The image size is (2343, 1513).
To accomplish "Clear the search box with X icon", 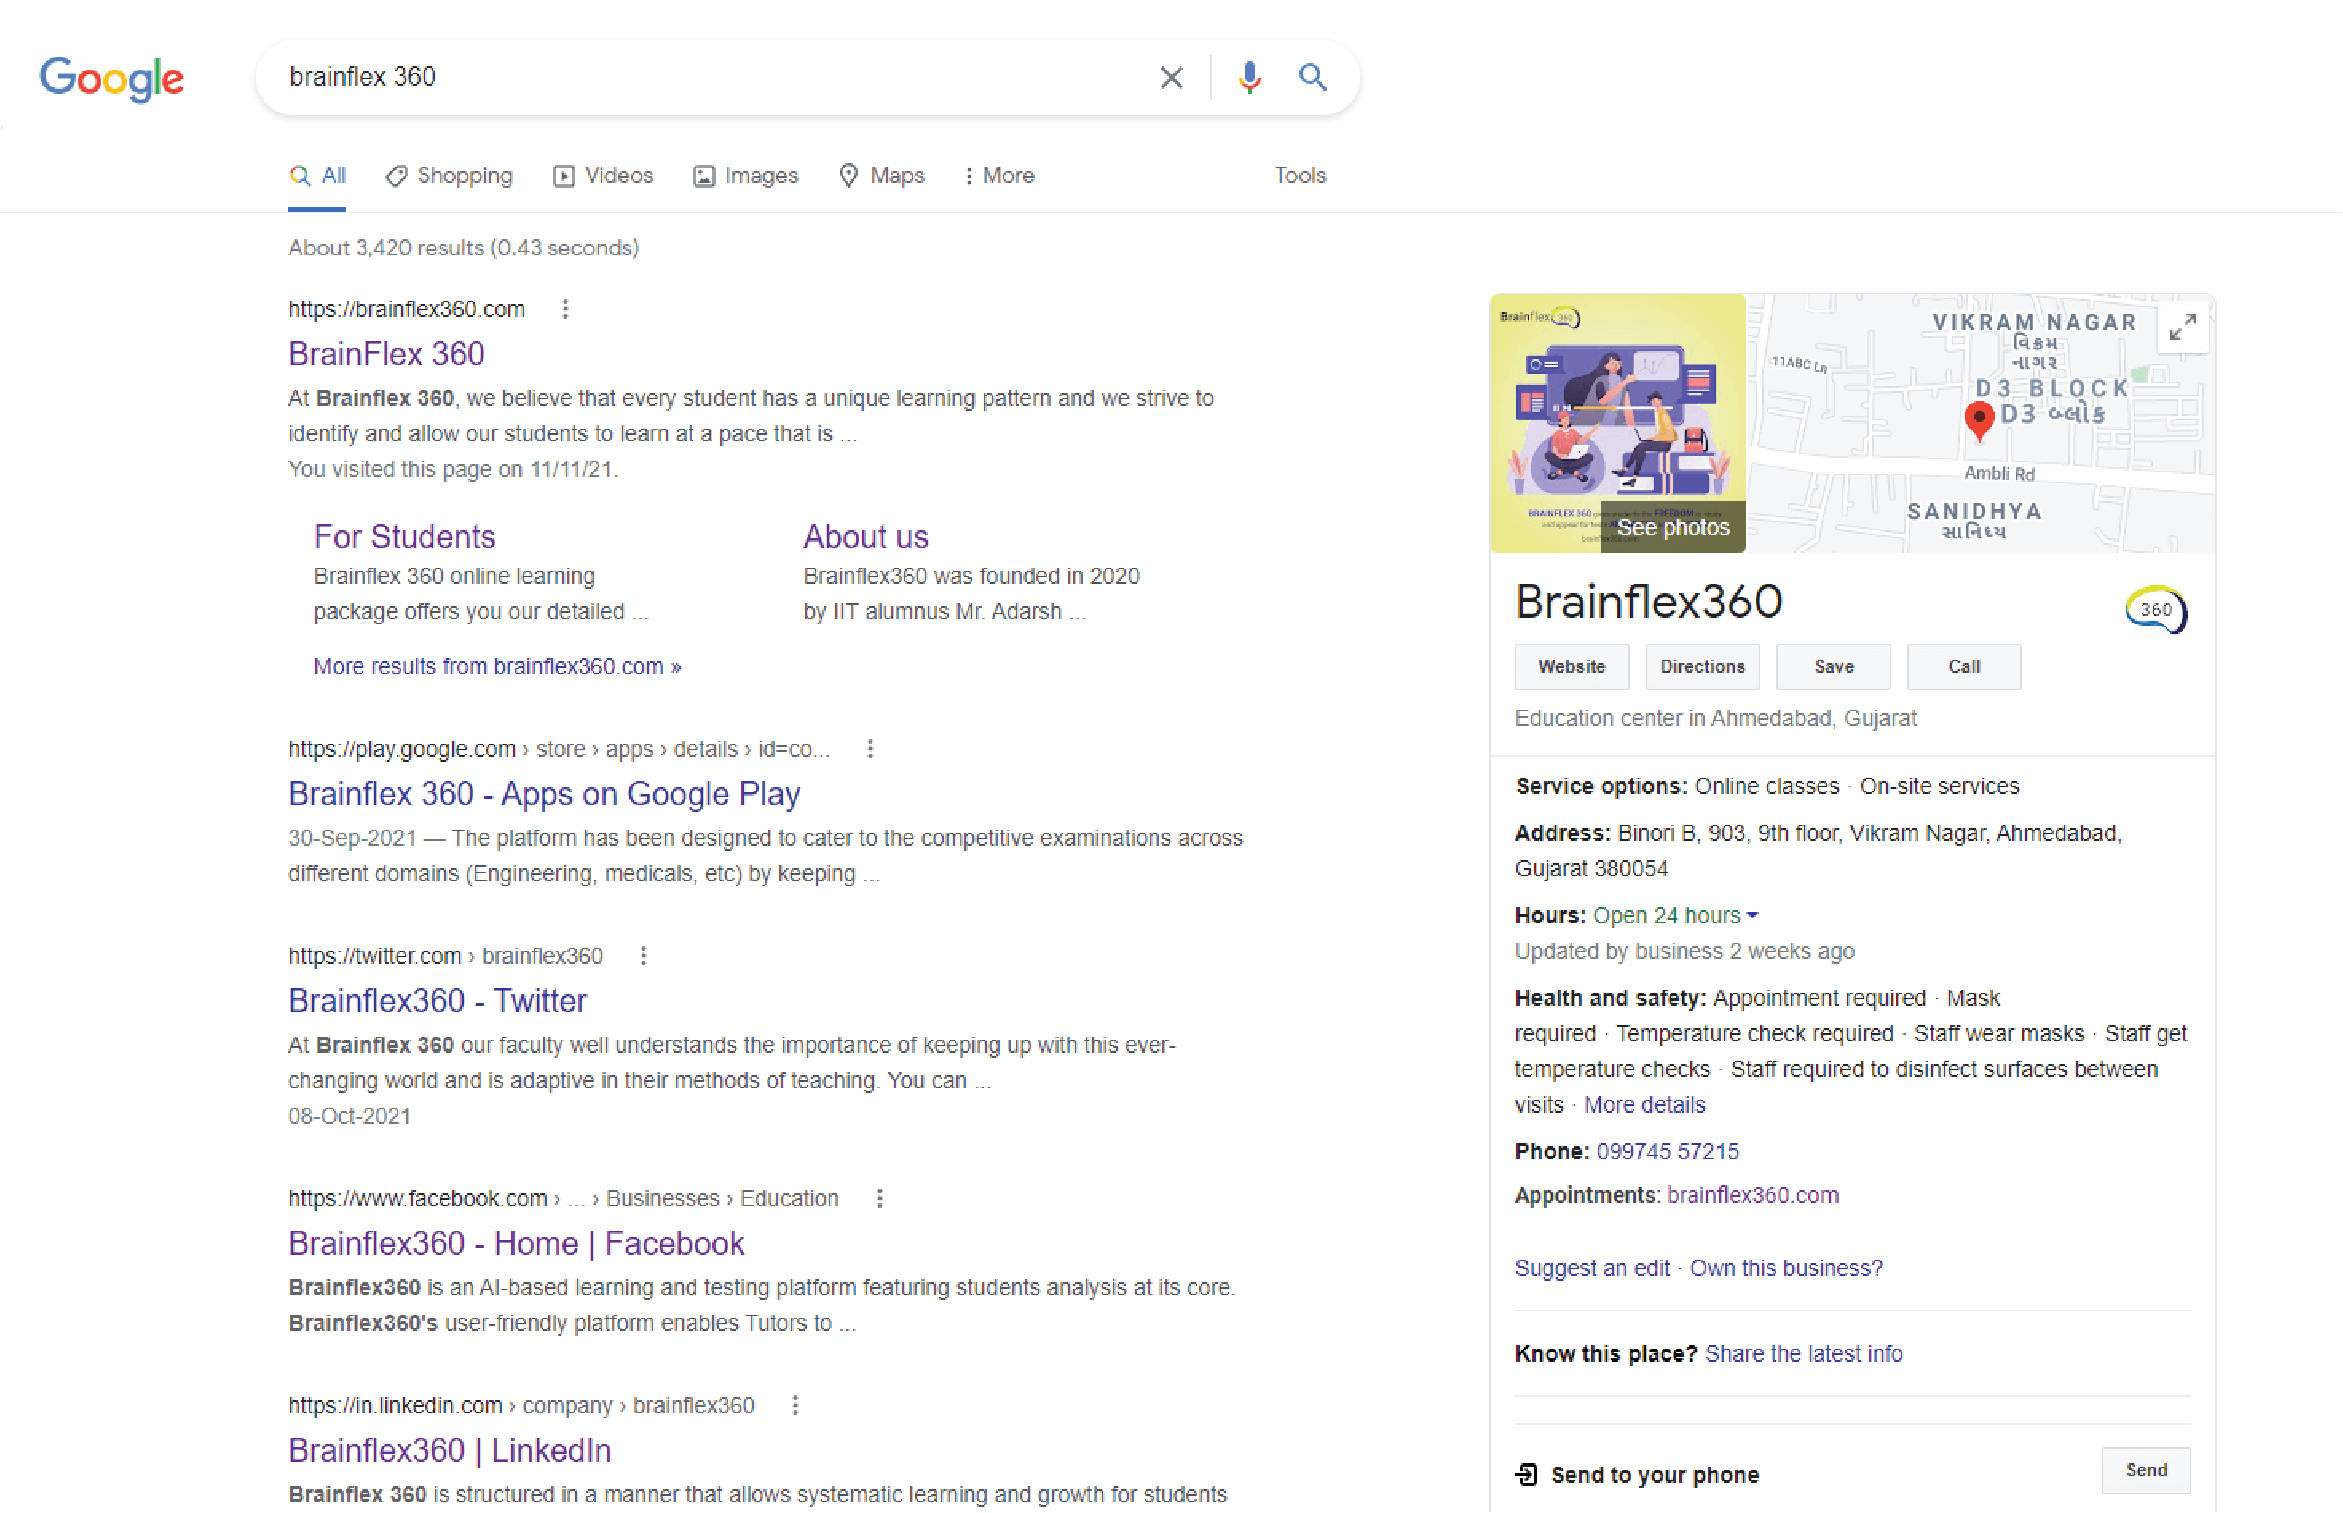I will 1171,77.
